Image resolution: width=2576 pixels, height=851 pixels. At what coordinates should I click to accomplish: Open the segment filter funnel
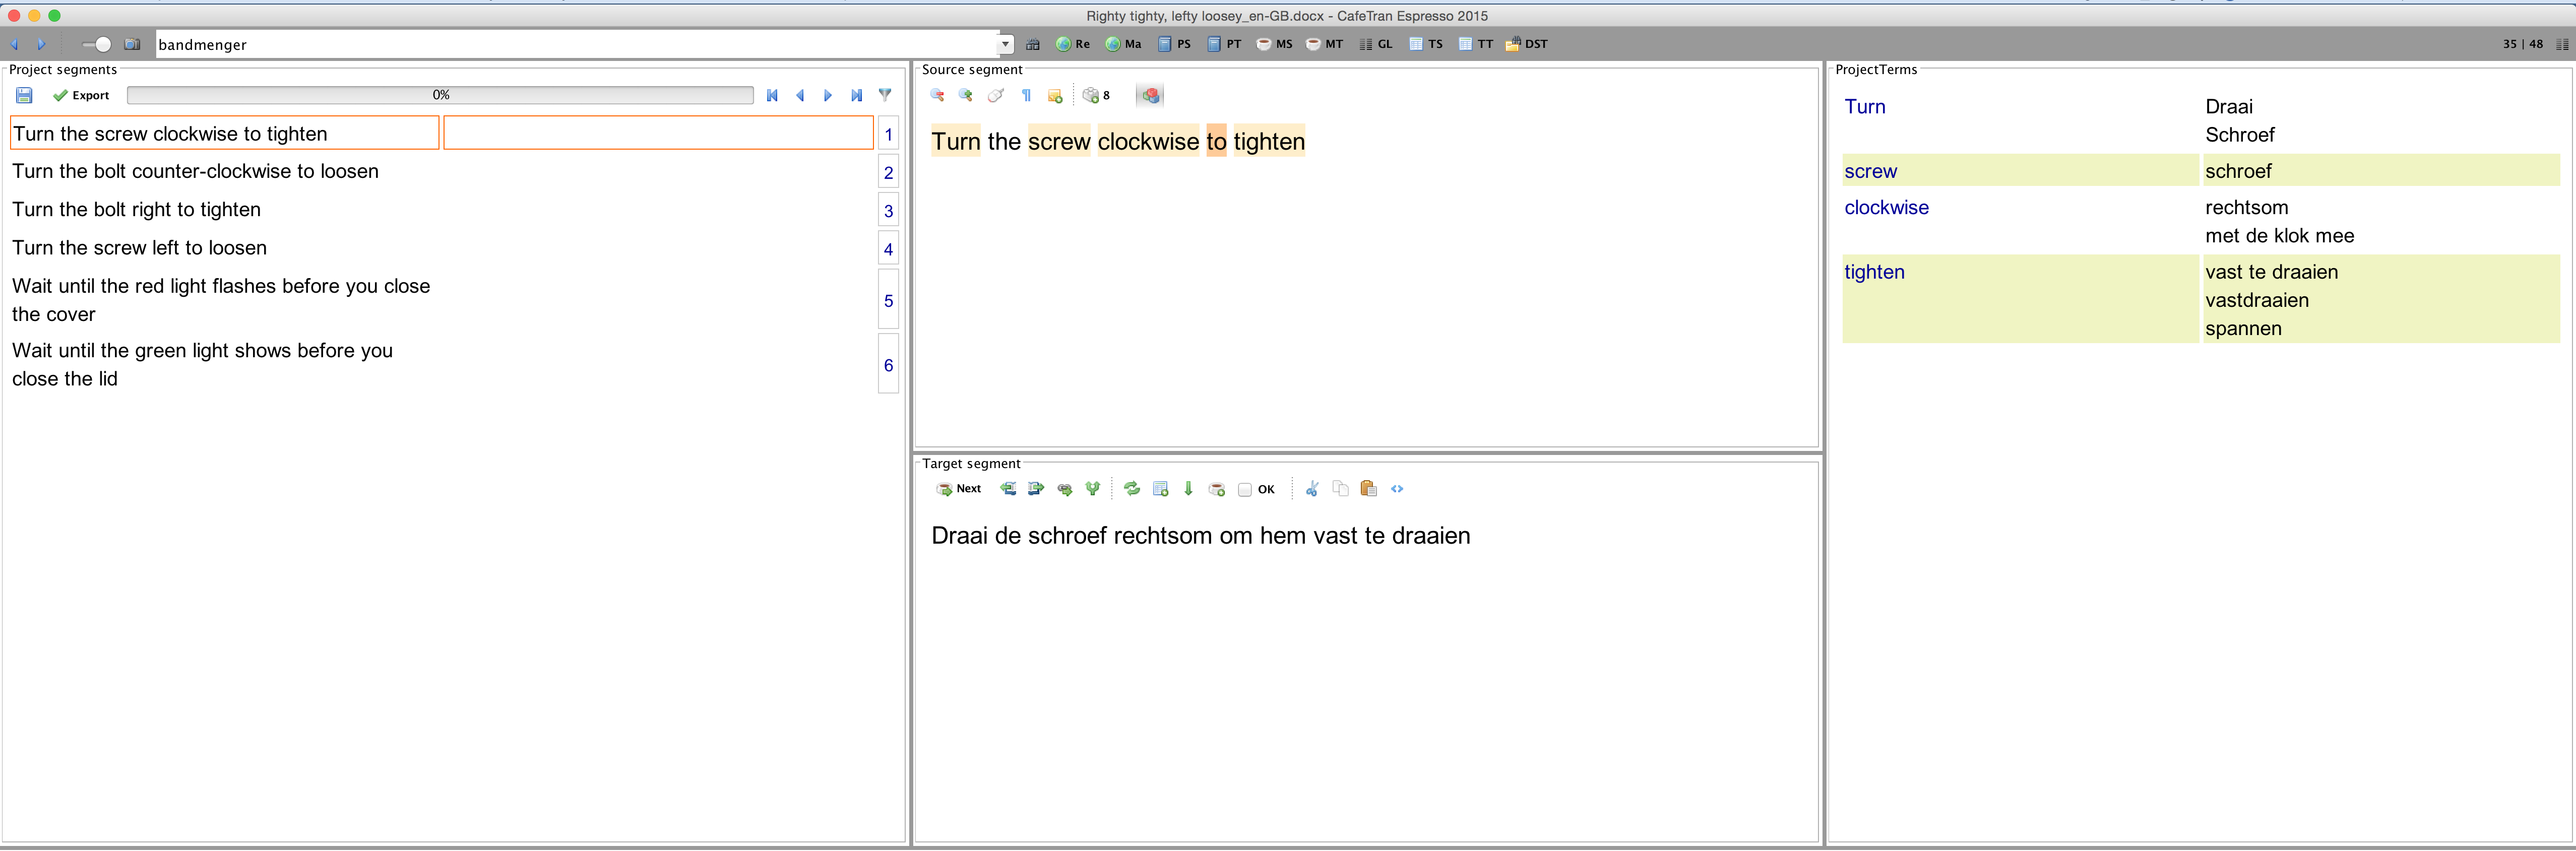click(885, 95)
